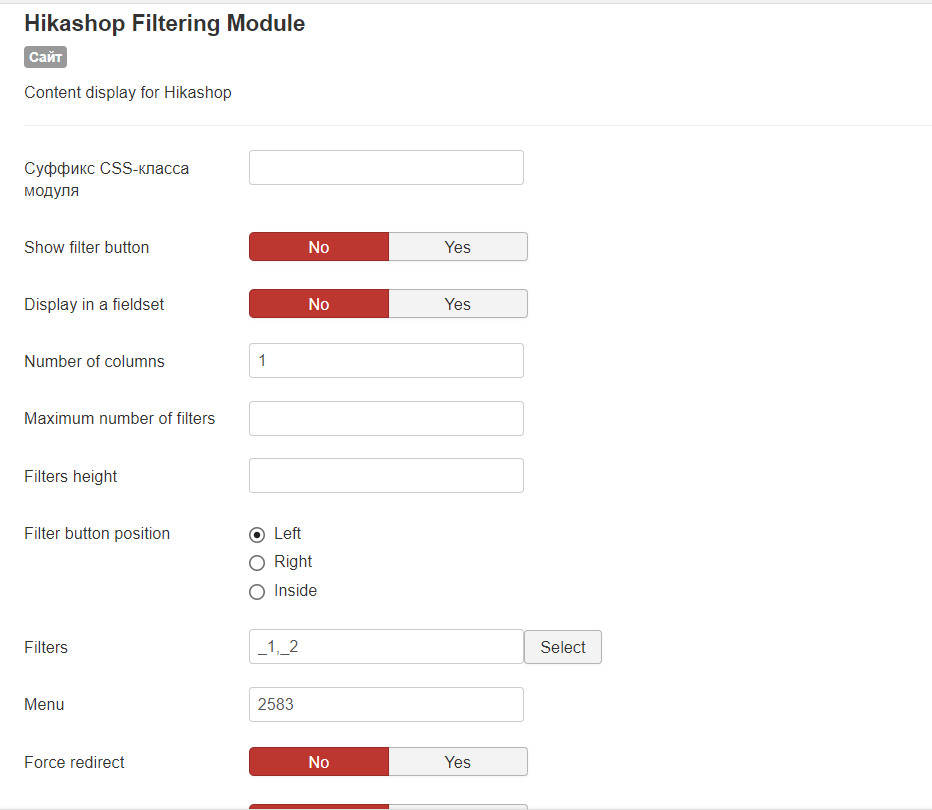This screenshot has width=932, height=810.
Task: Select the Right filter button position
Action: [x=257, y=563]
